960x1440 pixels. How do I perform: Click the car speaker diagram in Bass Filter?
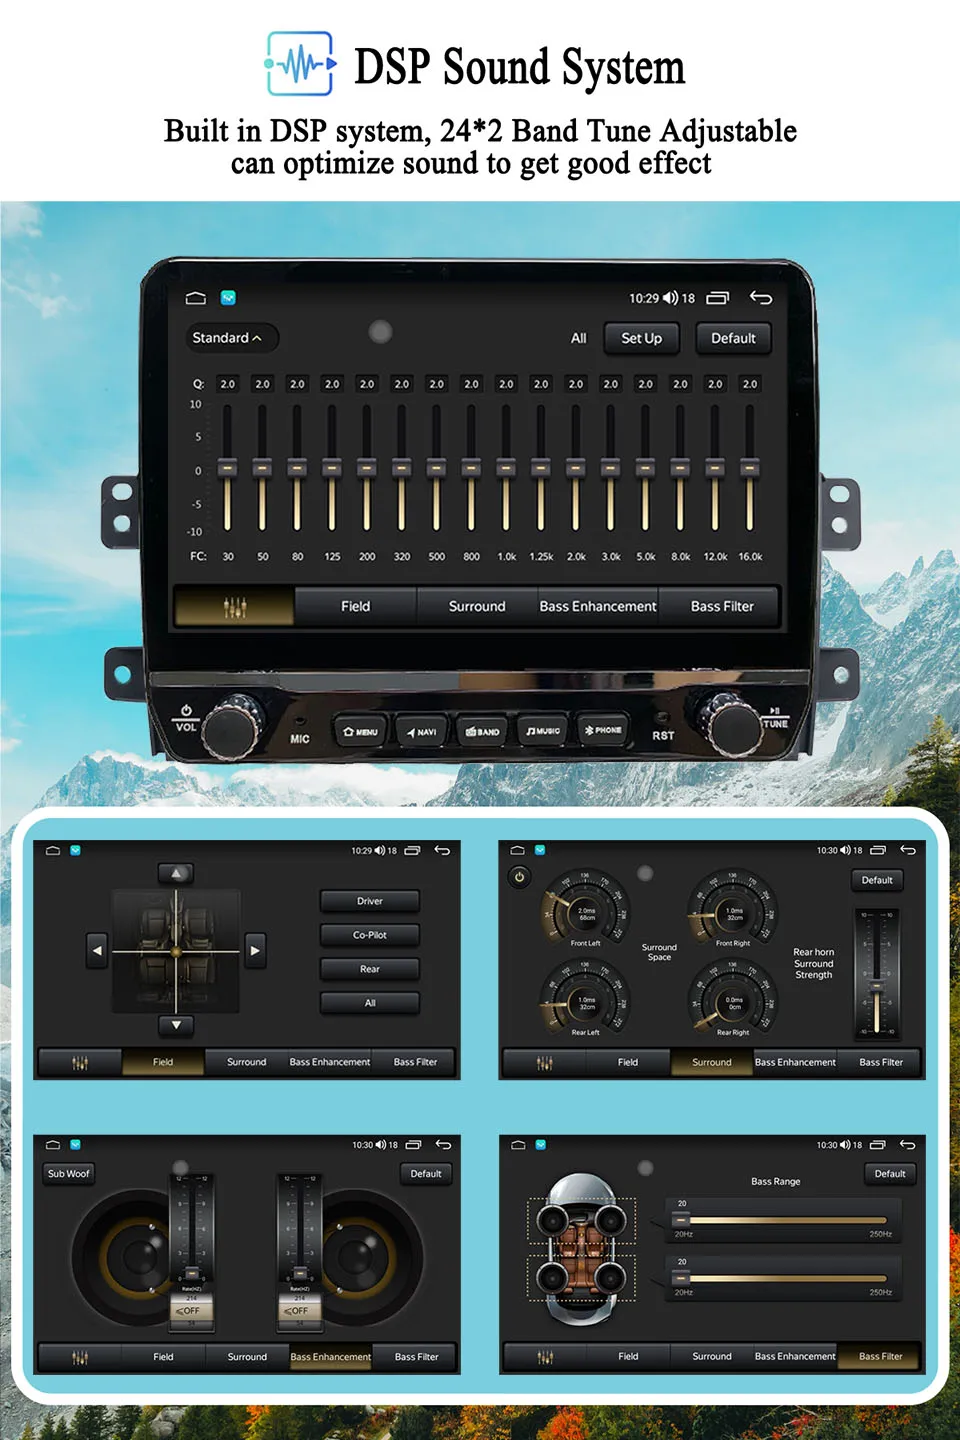coord(582,1250)
